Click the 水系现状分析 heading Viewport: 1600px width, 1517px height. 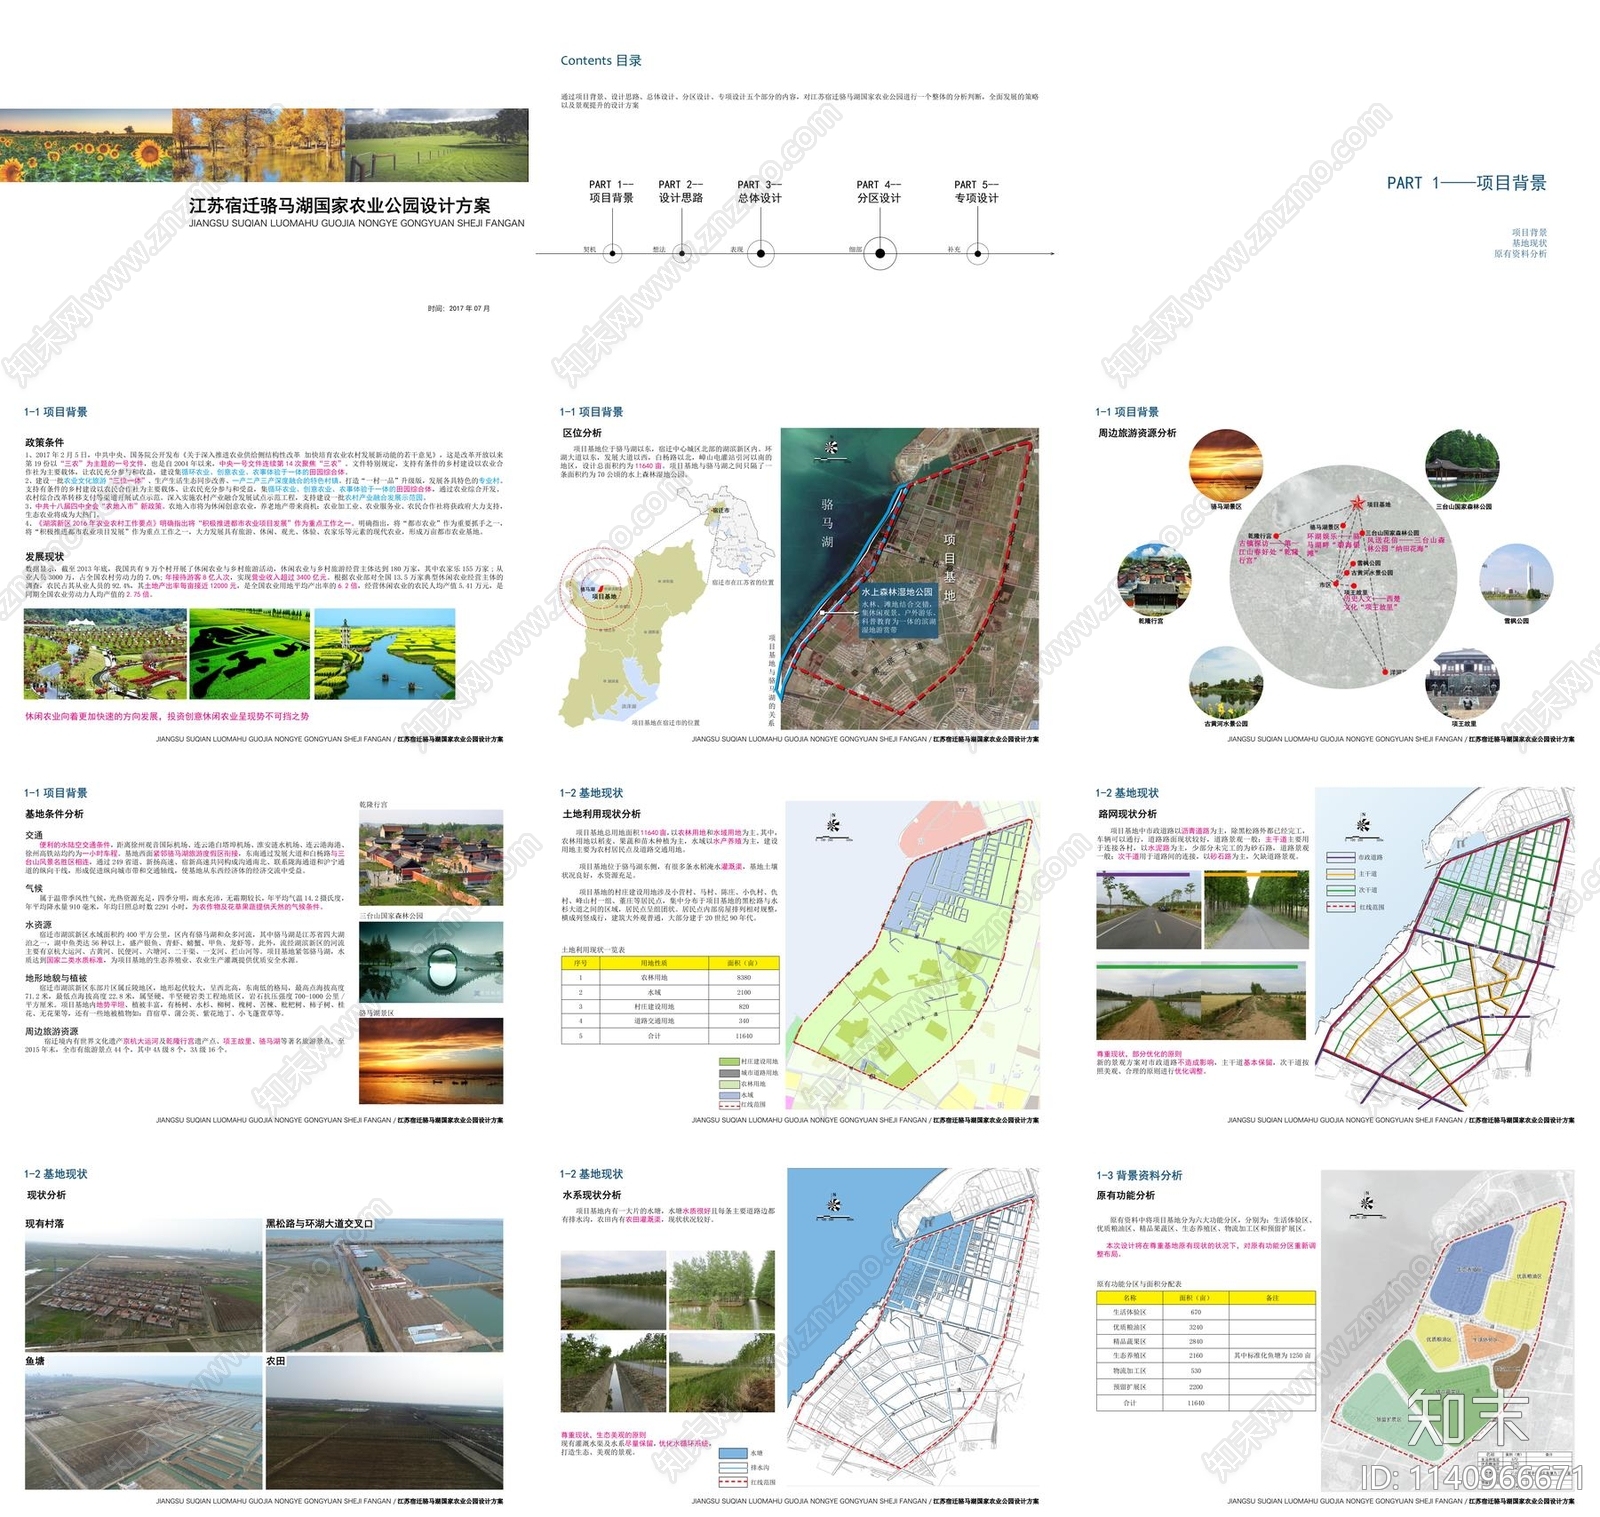(x=592, y=1195)
